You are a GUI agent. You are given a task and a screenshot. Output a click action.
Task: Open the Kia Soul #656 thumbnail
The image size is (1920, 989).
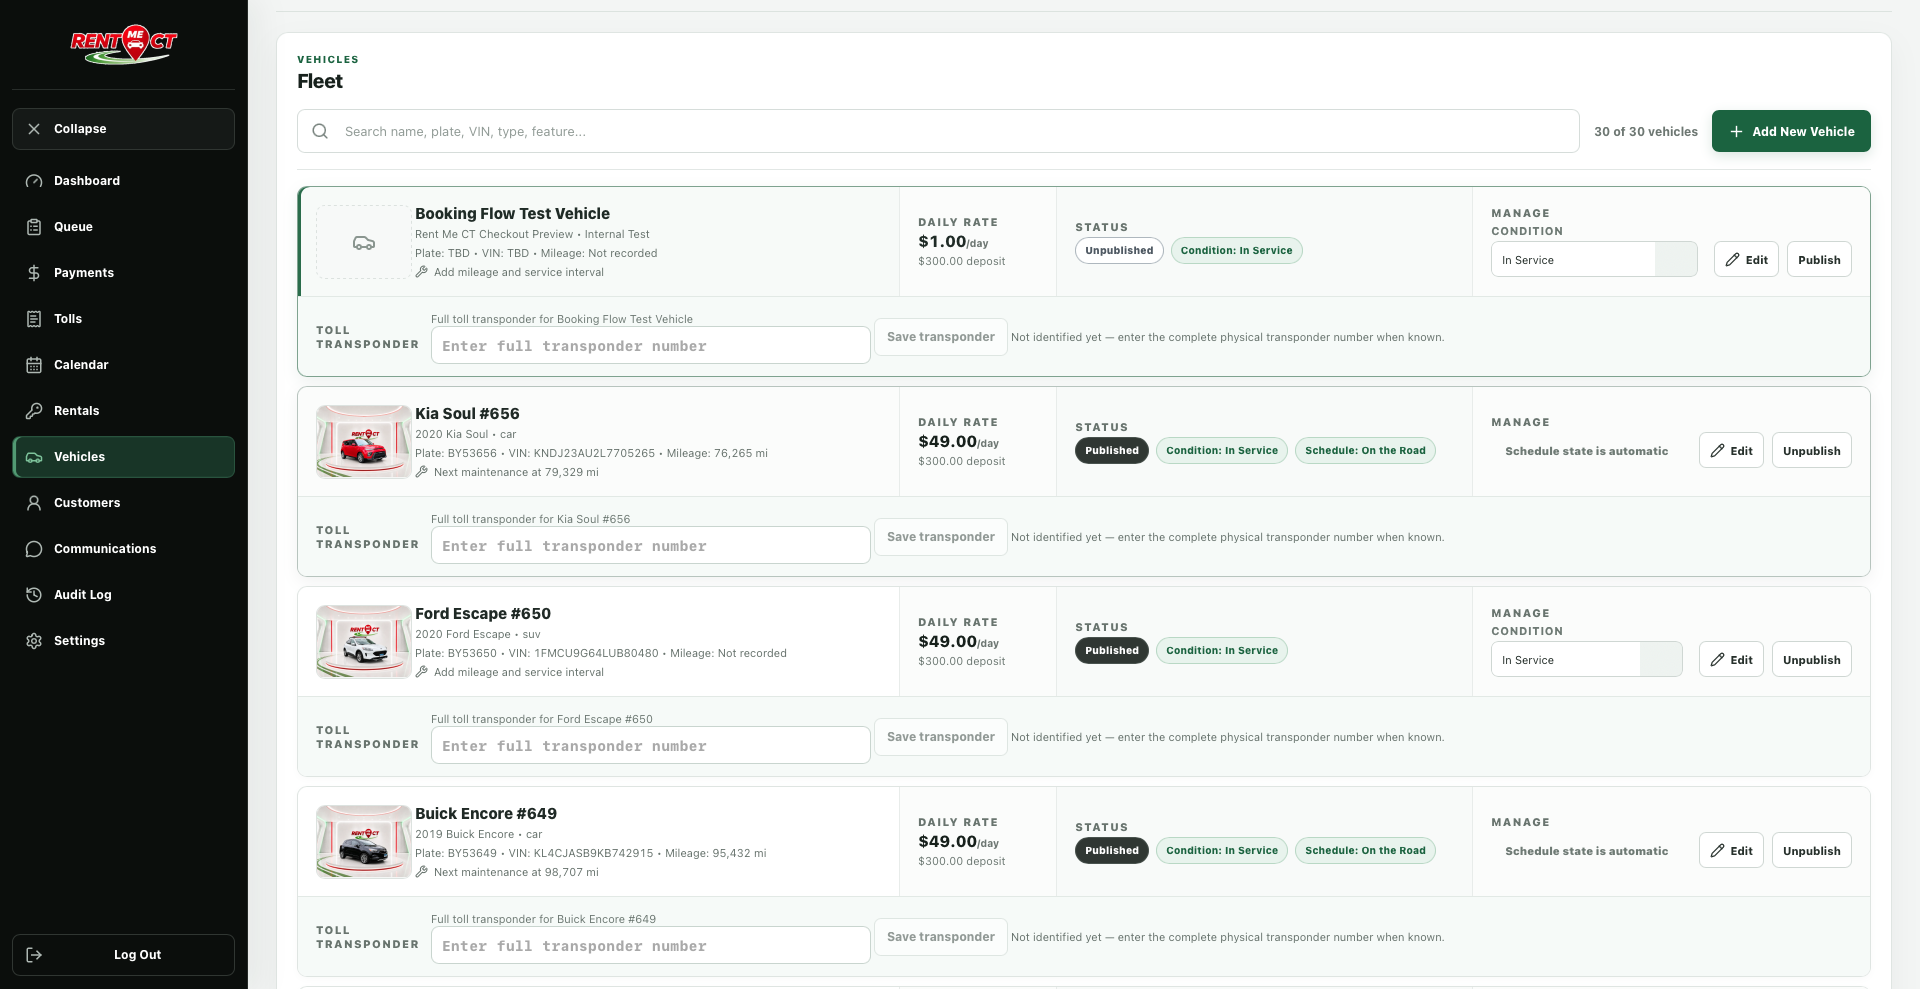[364, 442]
